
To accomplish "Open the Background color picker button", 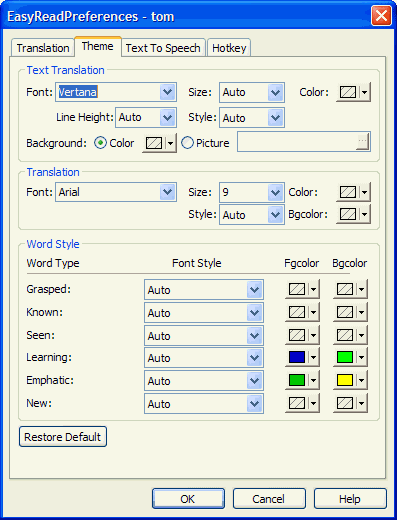I will click(x=159, y=143).
